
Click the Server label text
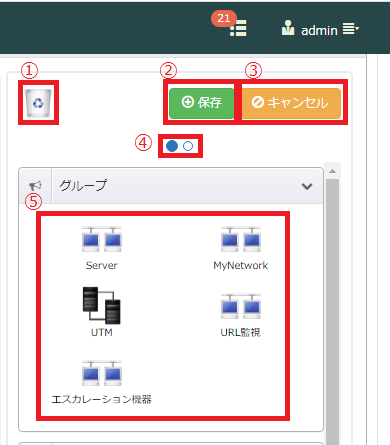102,265
